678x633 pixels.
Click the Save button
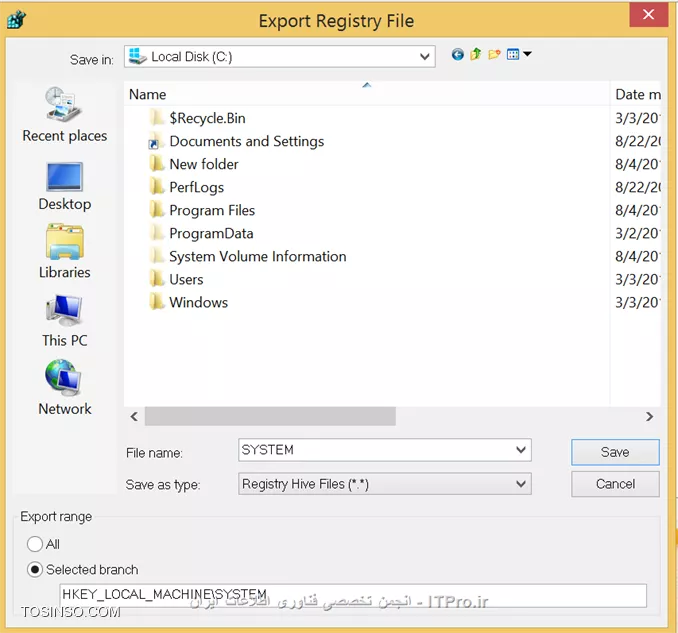click(615, 452)
